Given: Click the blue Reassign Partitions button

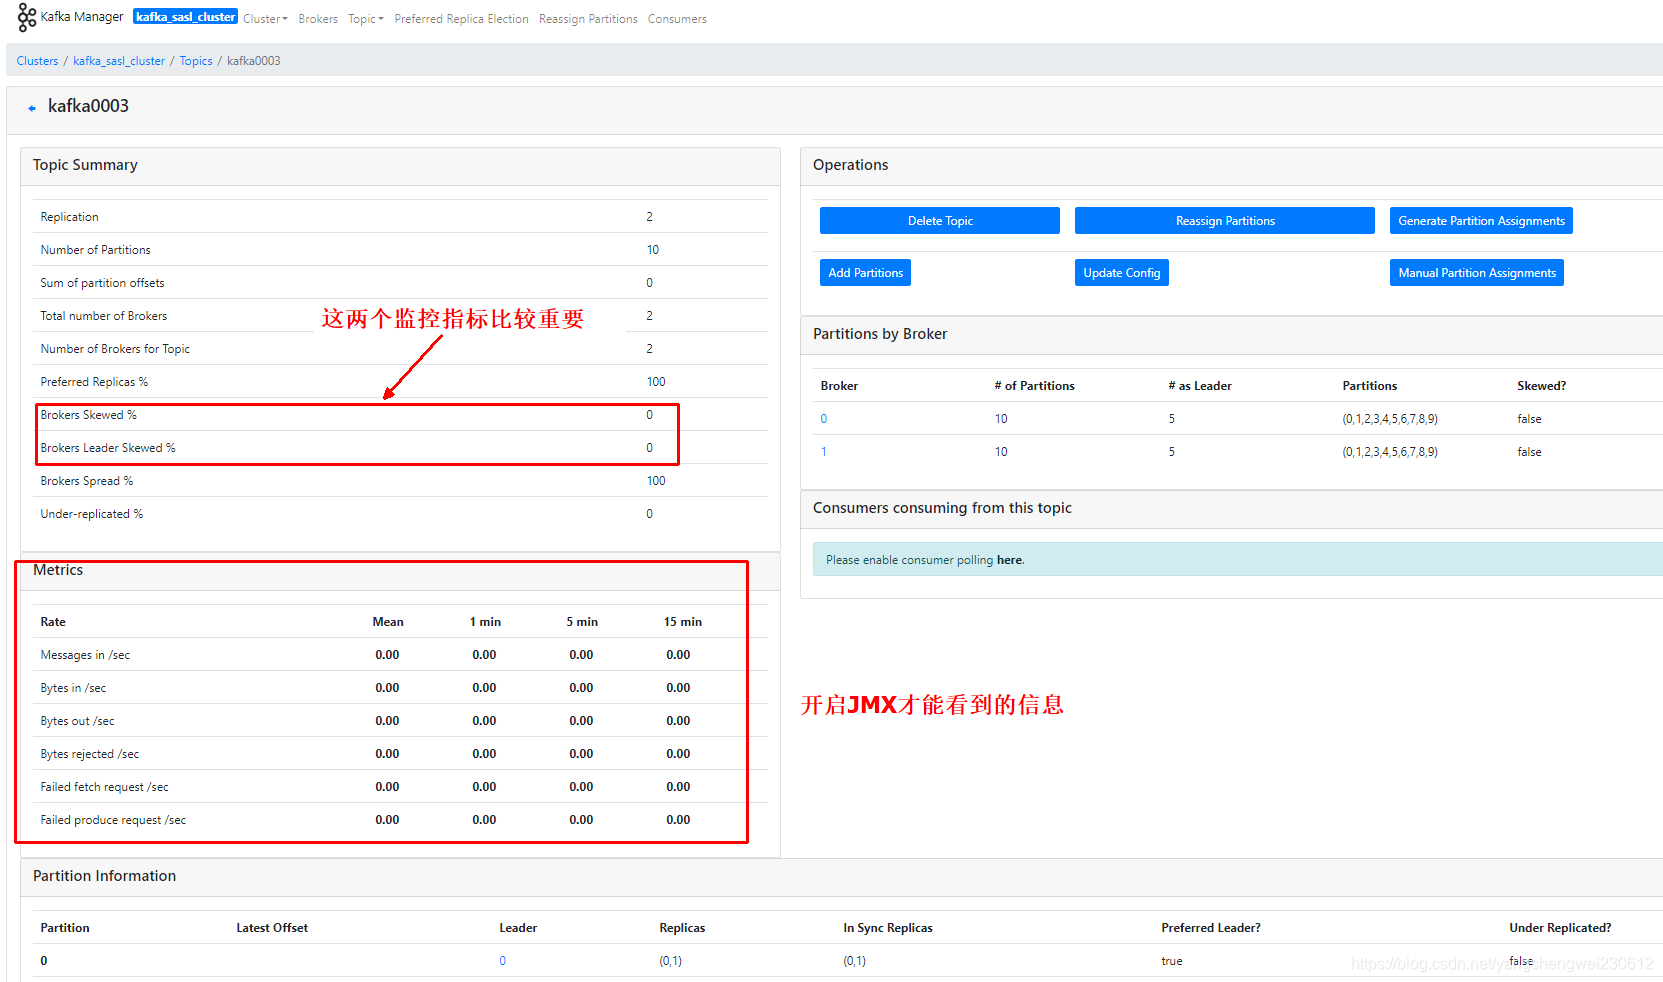Looking at the screenshot, I should (x=1224, y=221).
